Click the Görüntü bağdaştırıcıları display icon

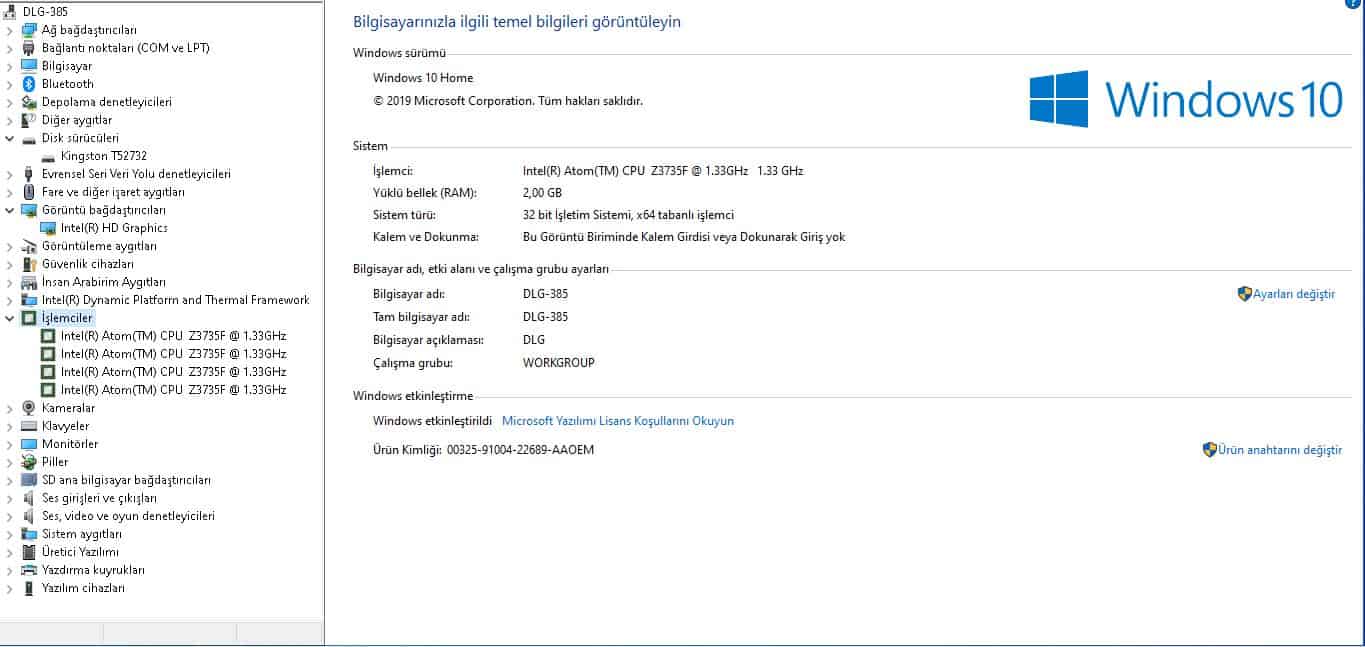pyautogui.click(x=29, y=210)
